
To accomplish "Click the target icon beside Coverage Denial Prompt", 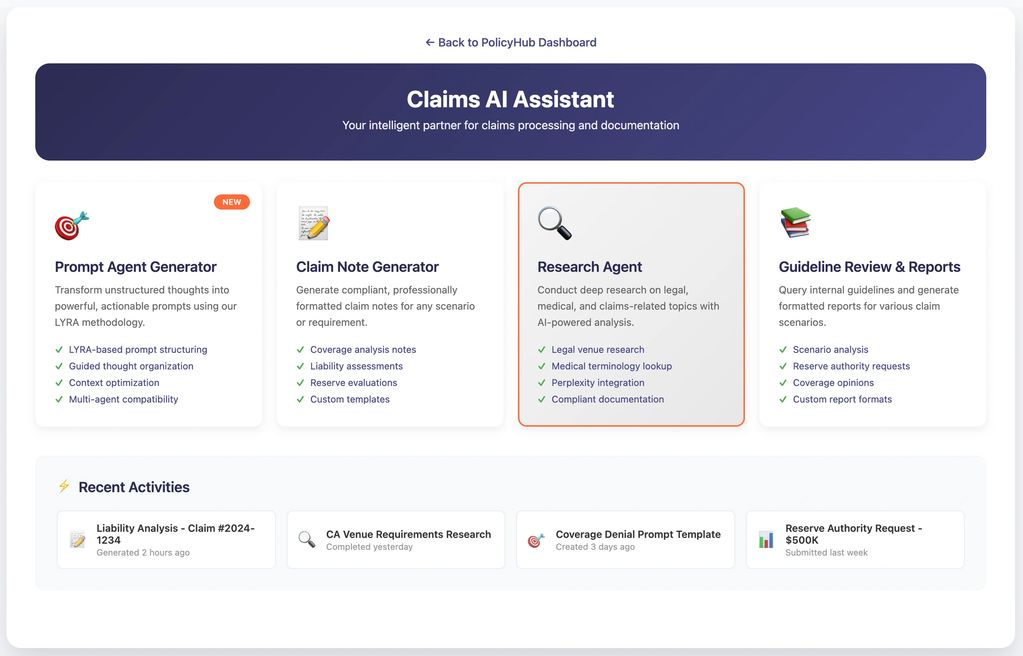I will pos(536,540).
